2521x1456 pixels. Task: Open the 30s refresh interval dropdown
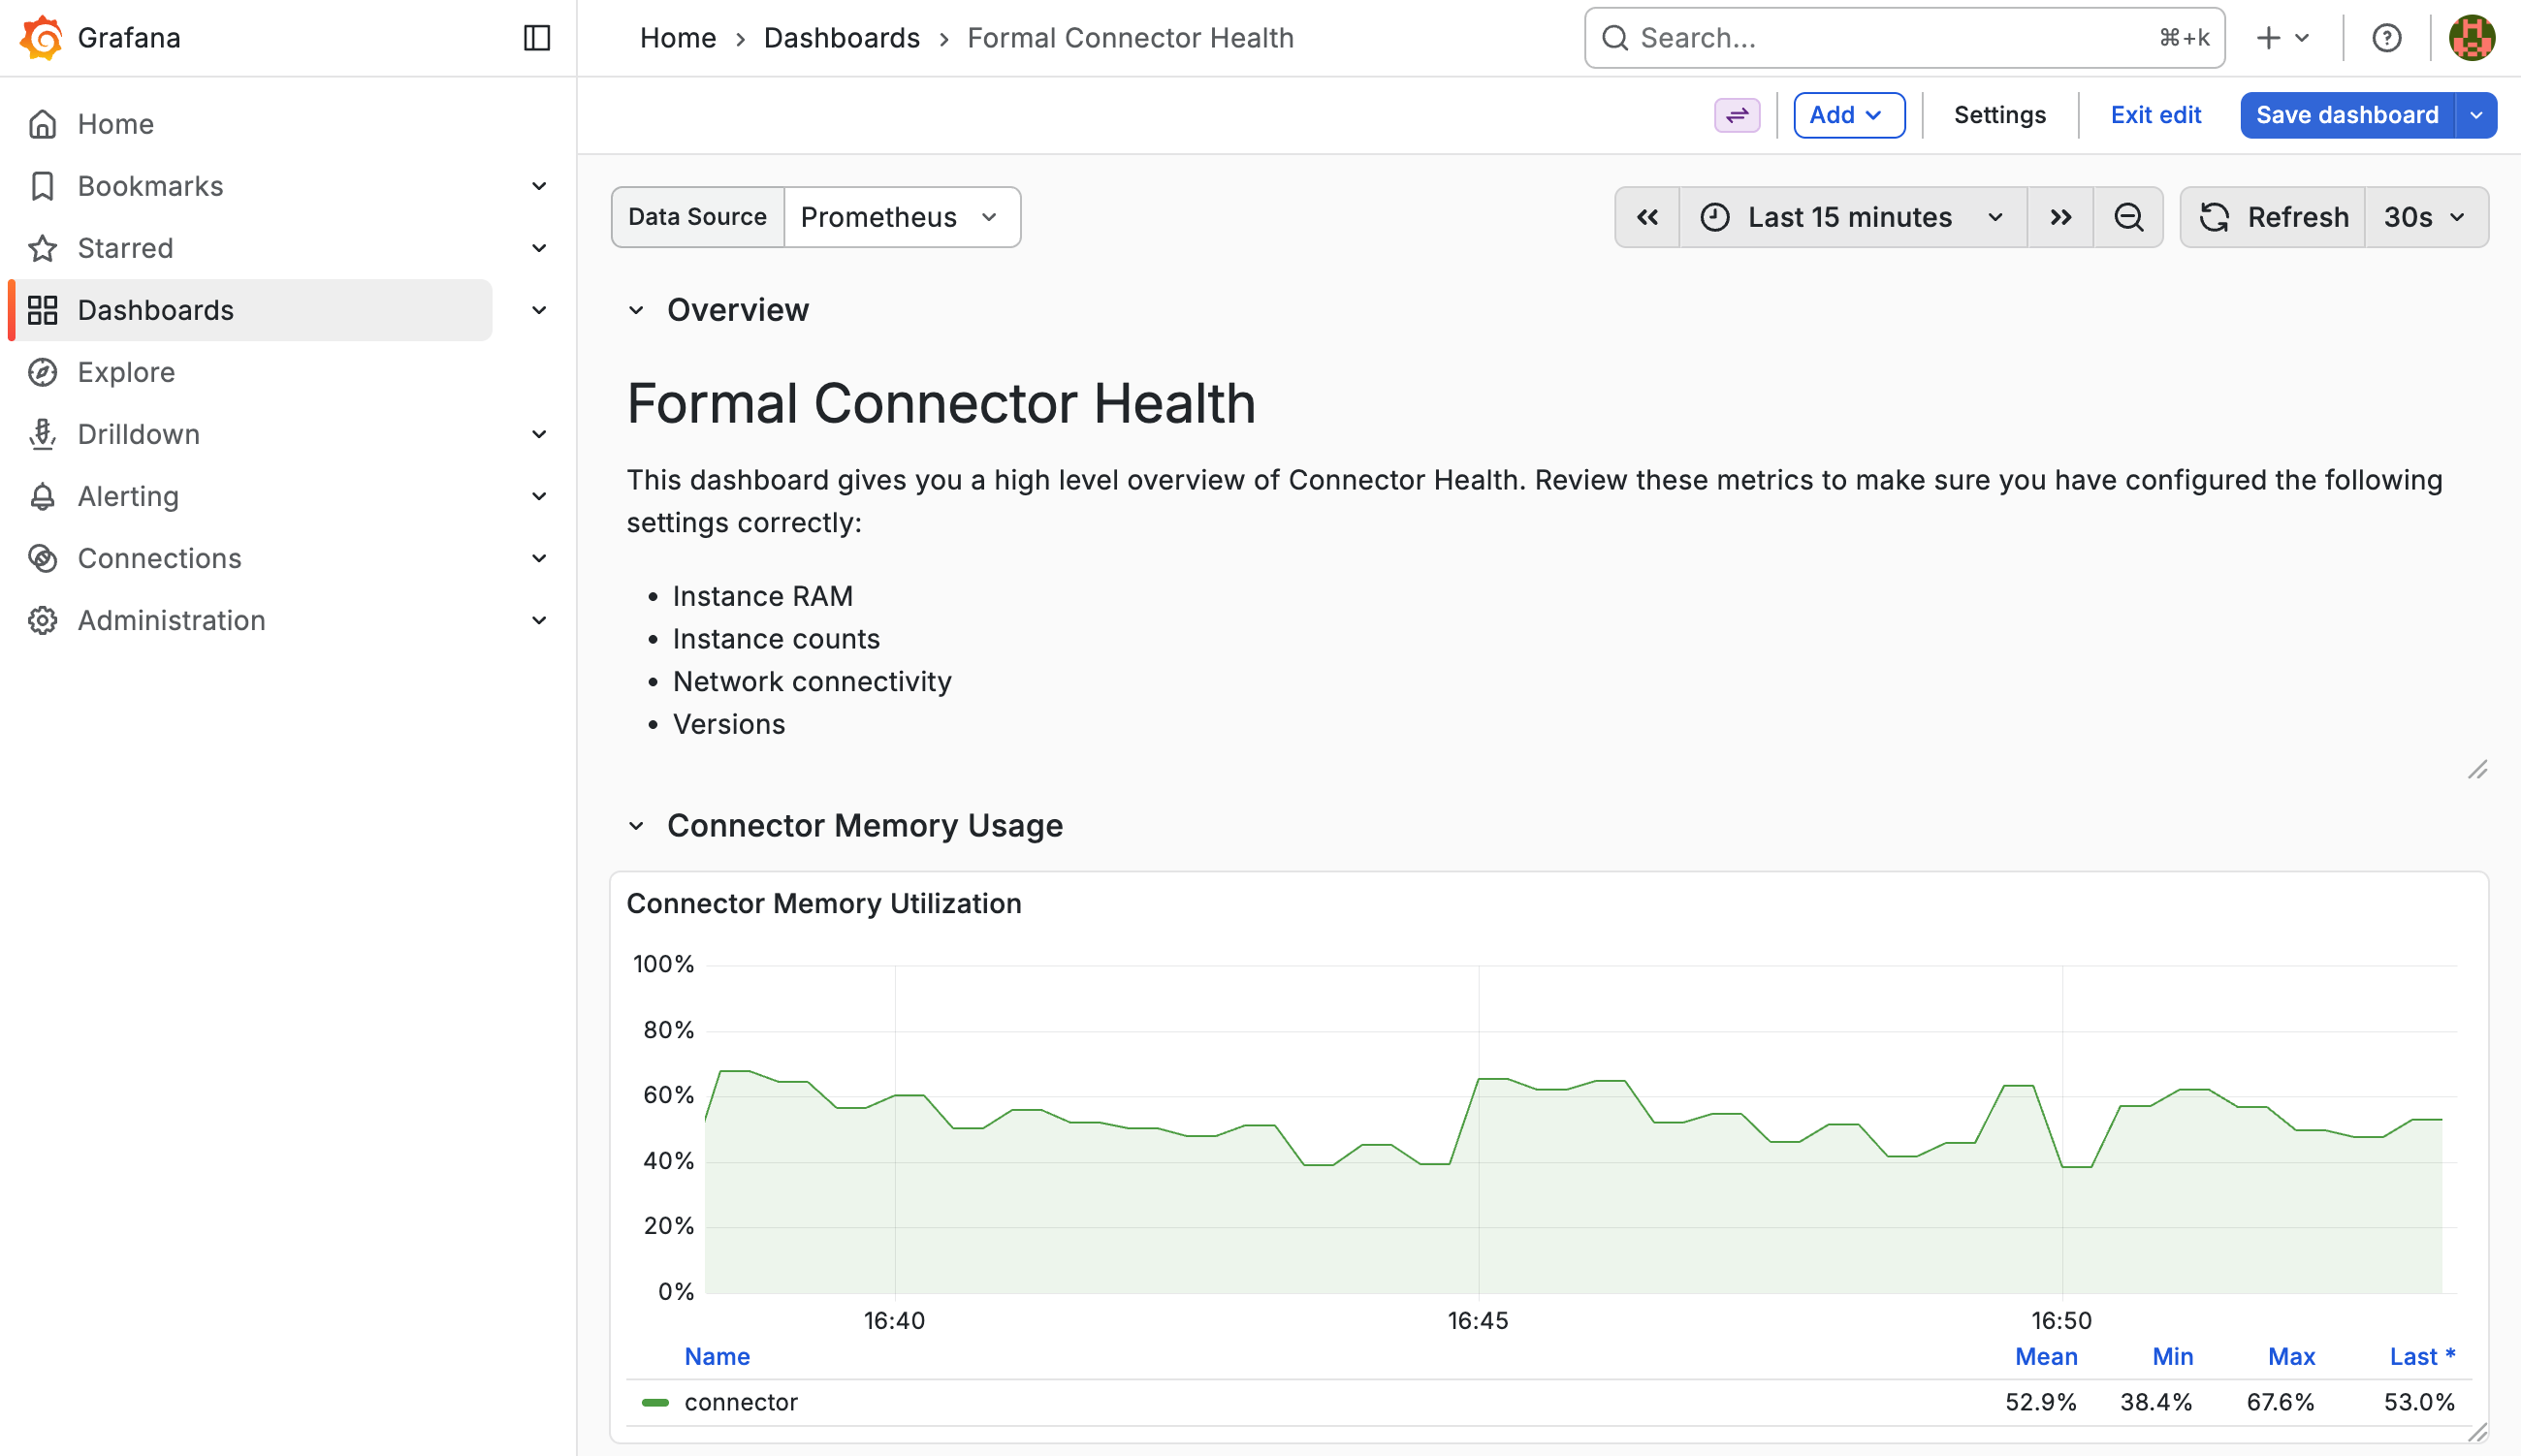pyautogui.click(x=2425, y=217)
